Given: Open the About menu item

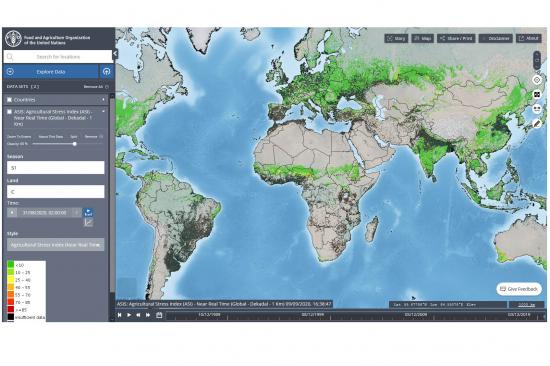Looking at the screenshot, I should [x=529, y=38].
